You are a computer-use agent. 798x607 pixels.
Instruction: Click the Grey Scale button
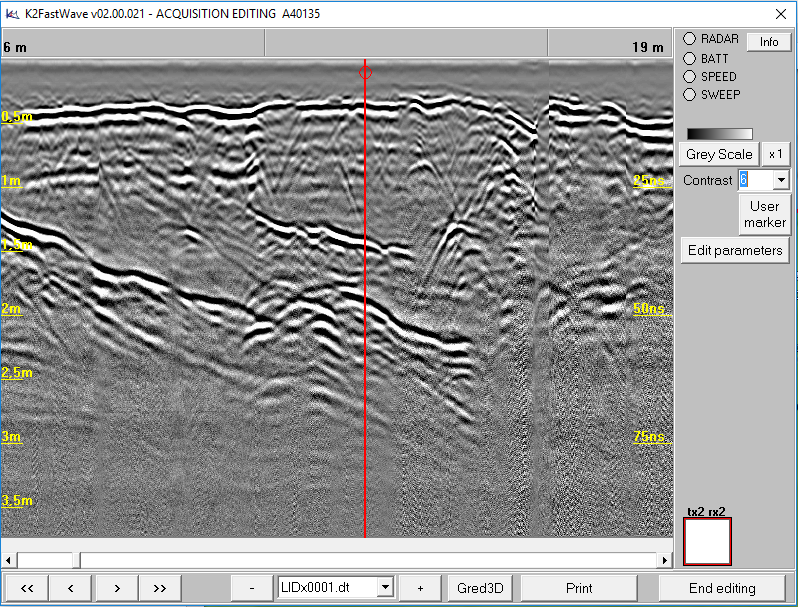[x=719, y=154]
